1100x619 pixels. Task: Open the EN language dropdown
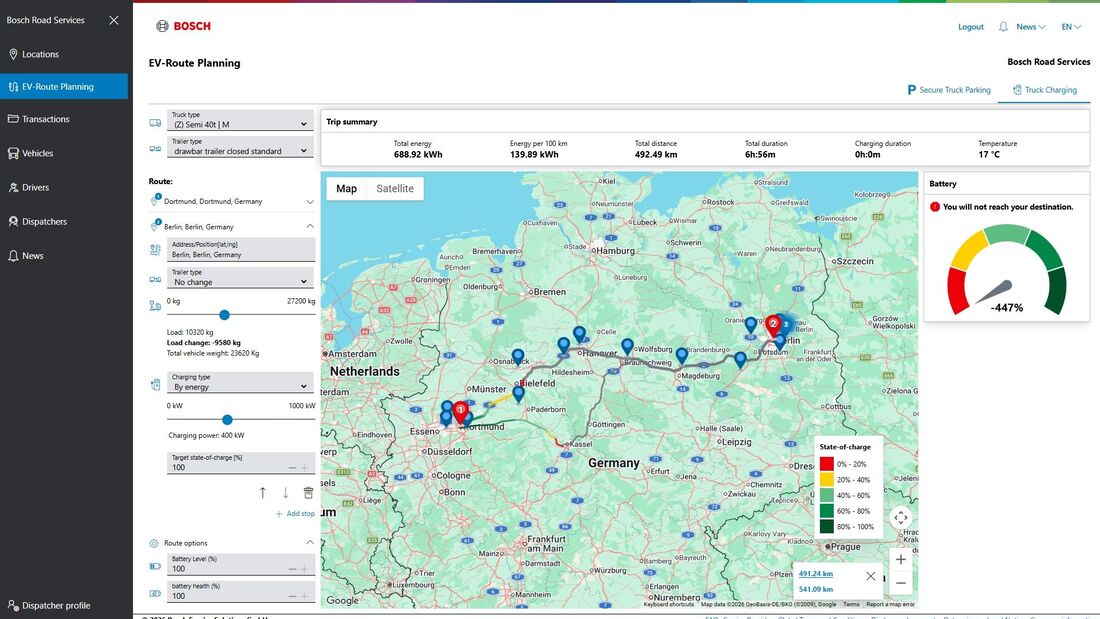(x=1071, y=27)
